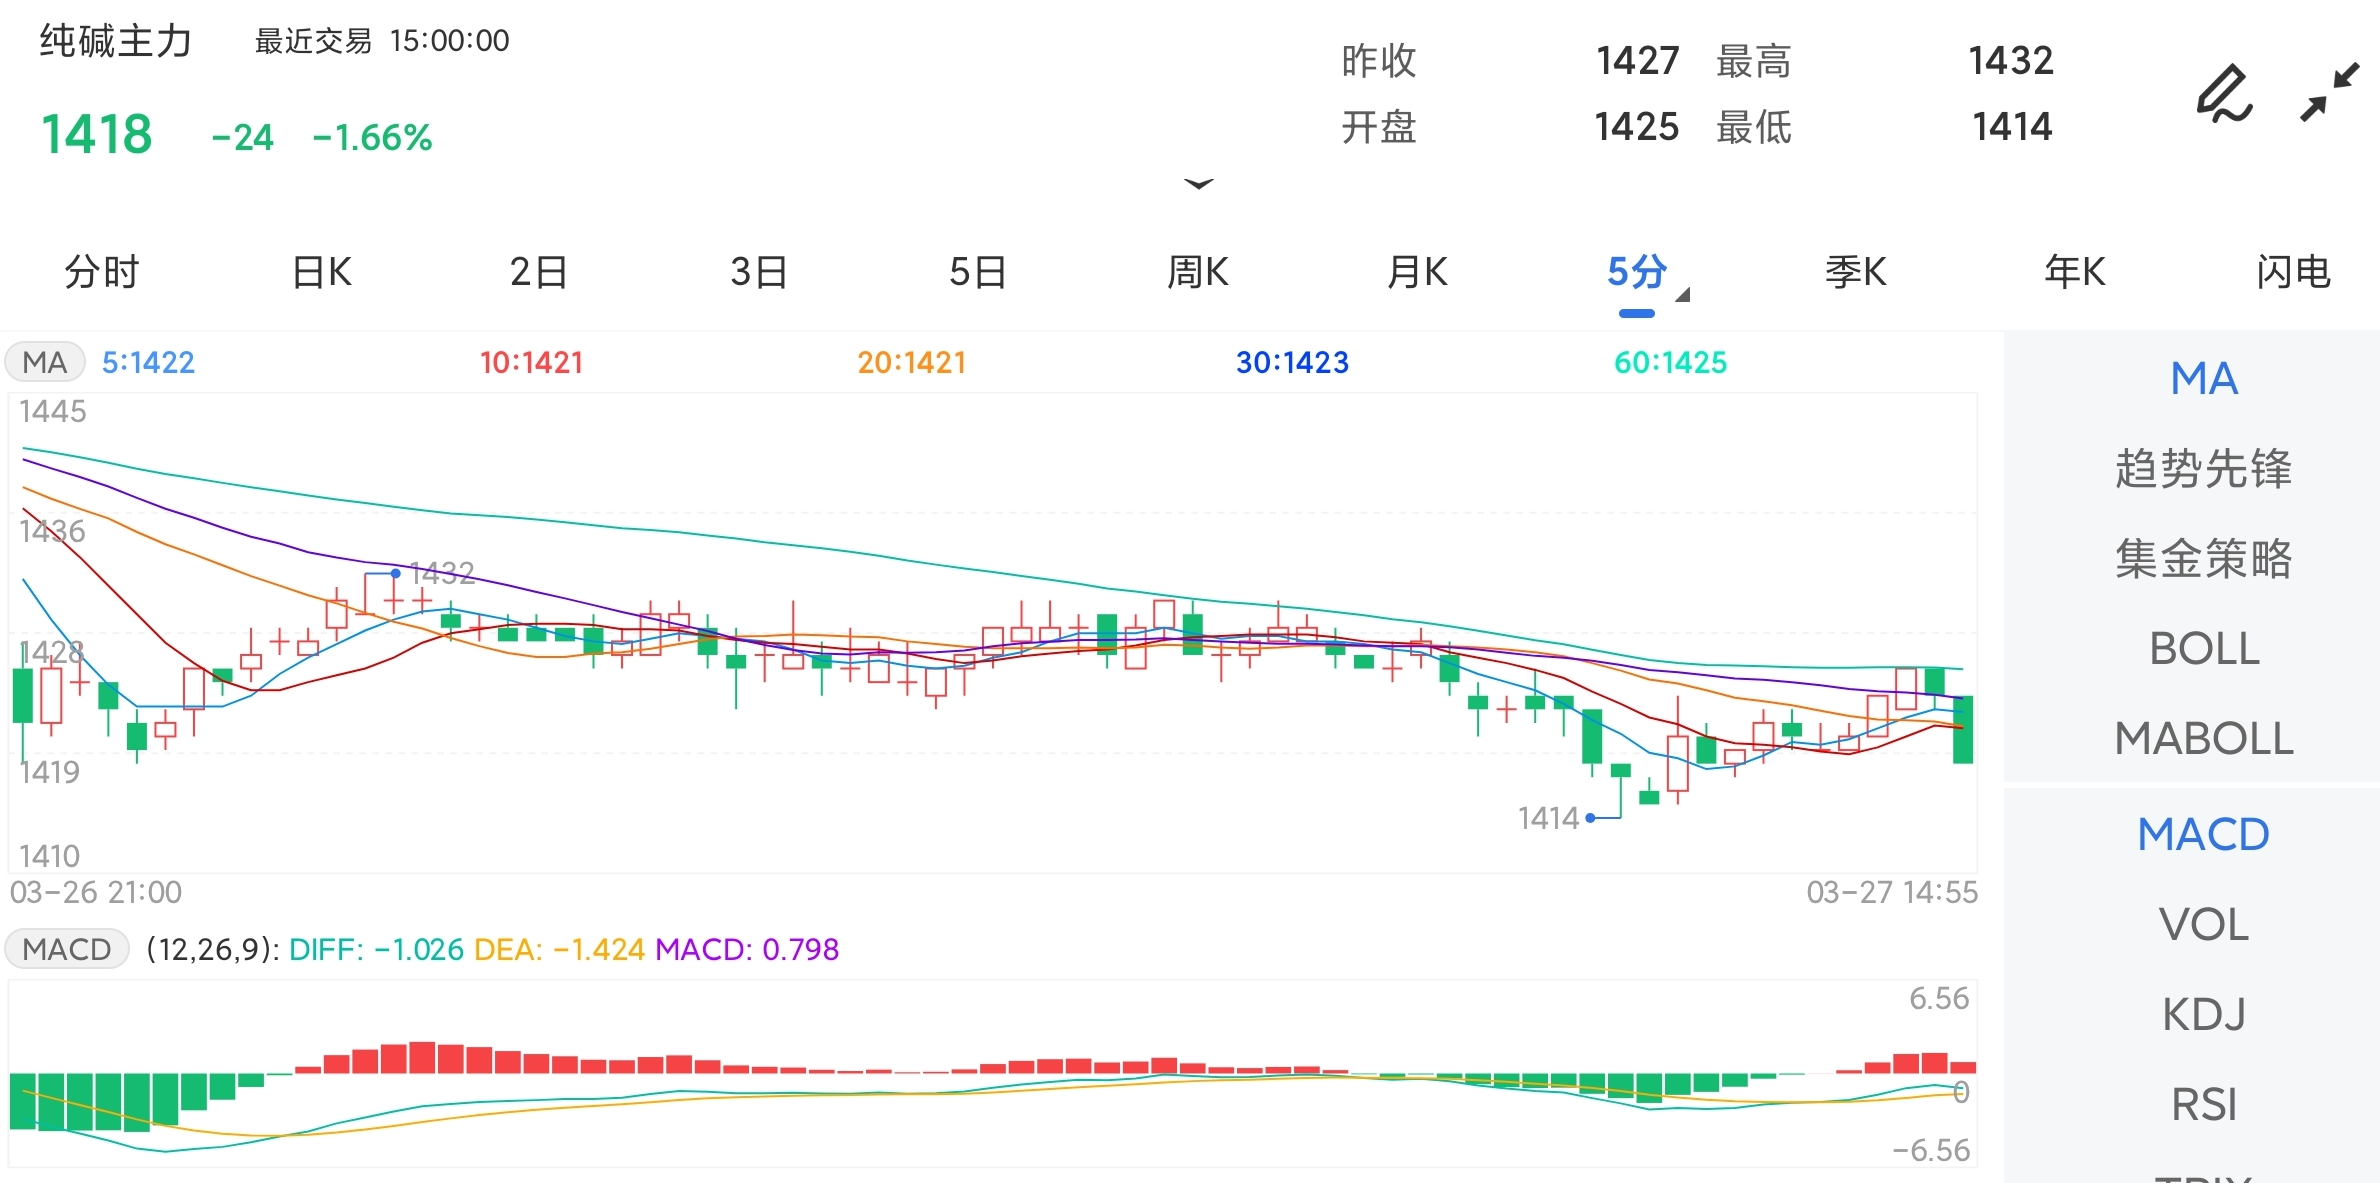Click the 最低 1414 value
2380x1183 pixels.
click(2012, 127)
